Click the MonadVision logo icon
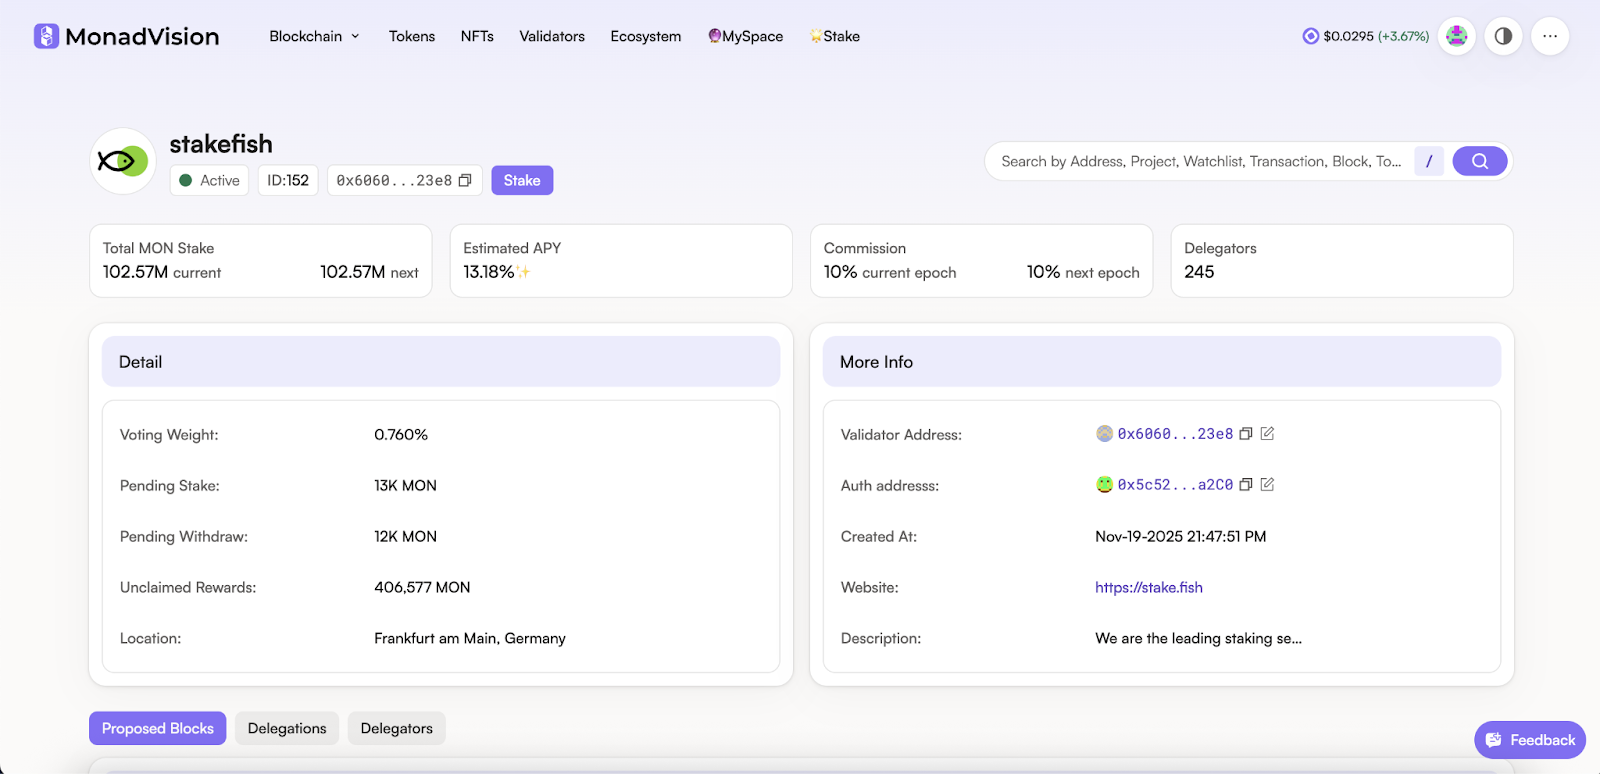Viewport: 1600px width, 774px height. click(46, 36)
